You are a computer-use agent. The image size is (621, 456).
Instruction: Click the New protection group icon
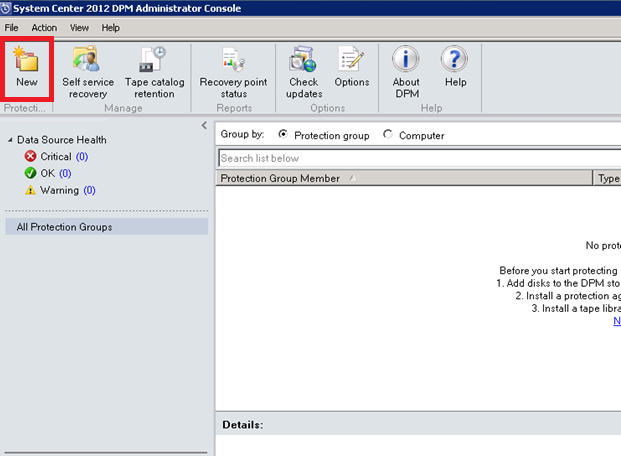click(26, 59)
